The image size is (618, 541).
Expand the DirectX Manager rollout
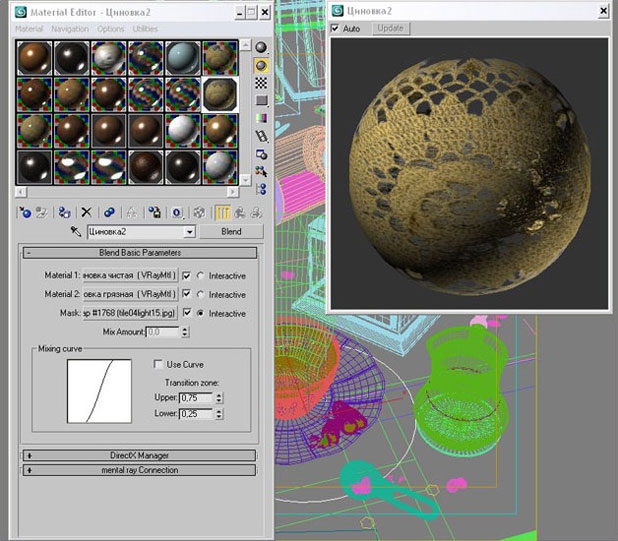[140, 455]
